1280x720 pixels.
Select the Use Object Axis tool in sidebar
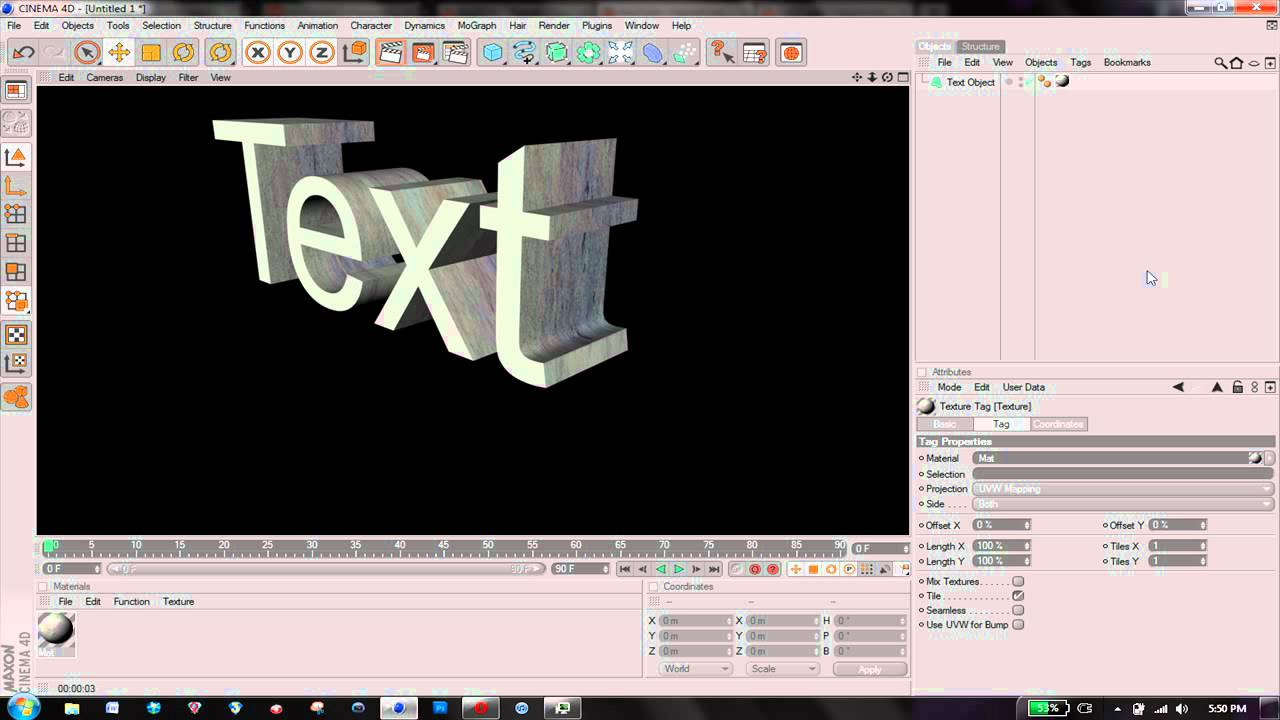pos(16,186)
